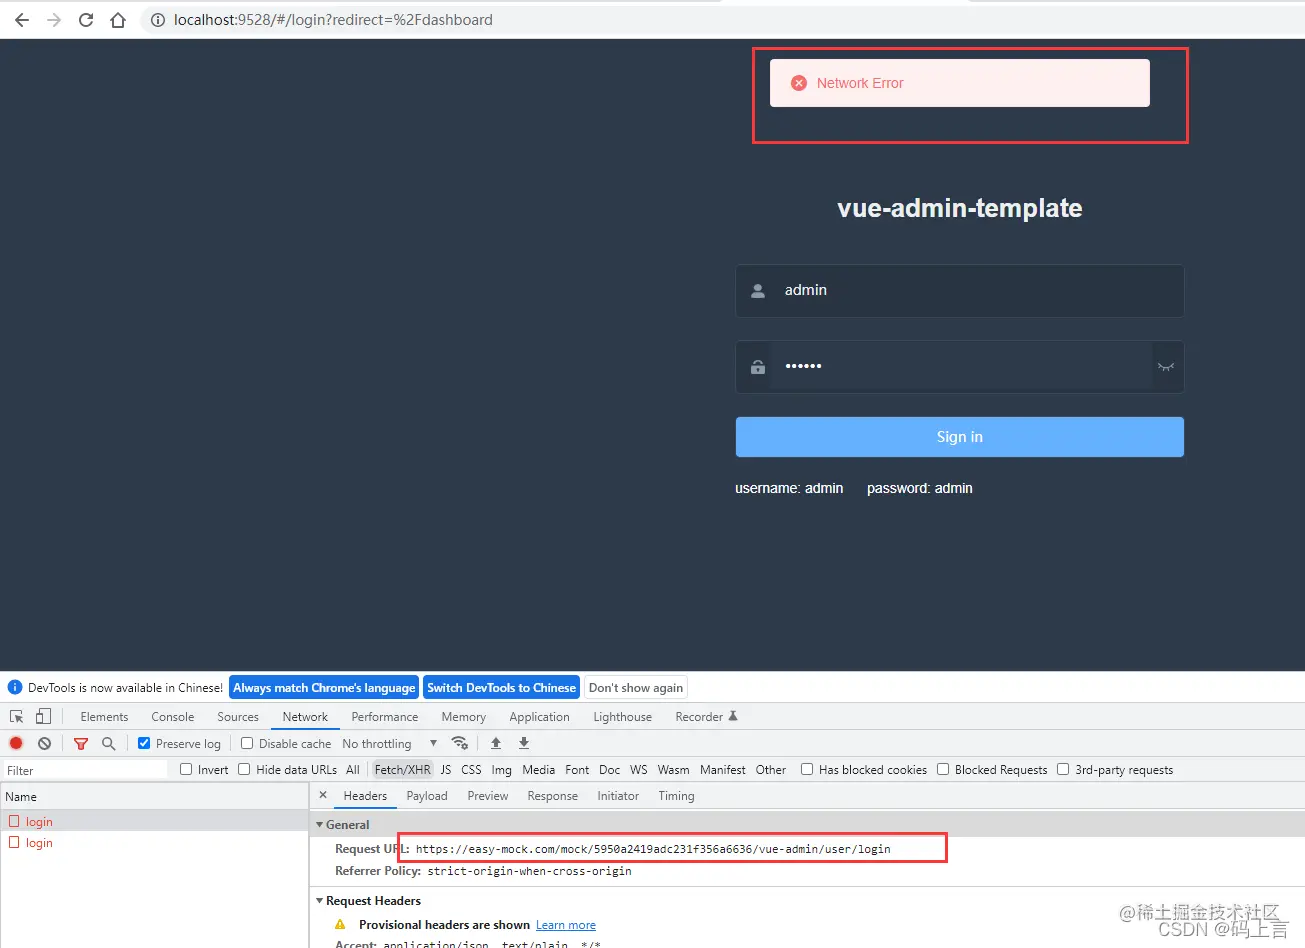Open the Memory tab
Image resolution: width=1305 pixels, height=948 pixels.
click(464, 717)
